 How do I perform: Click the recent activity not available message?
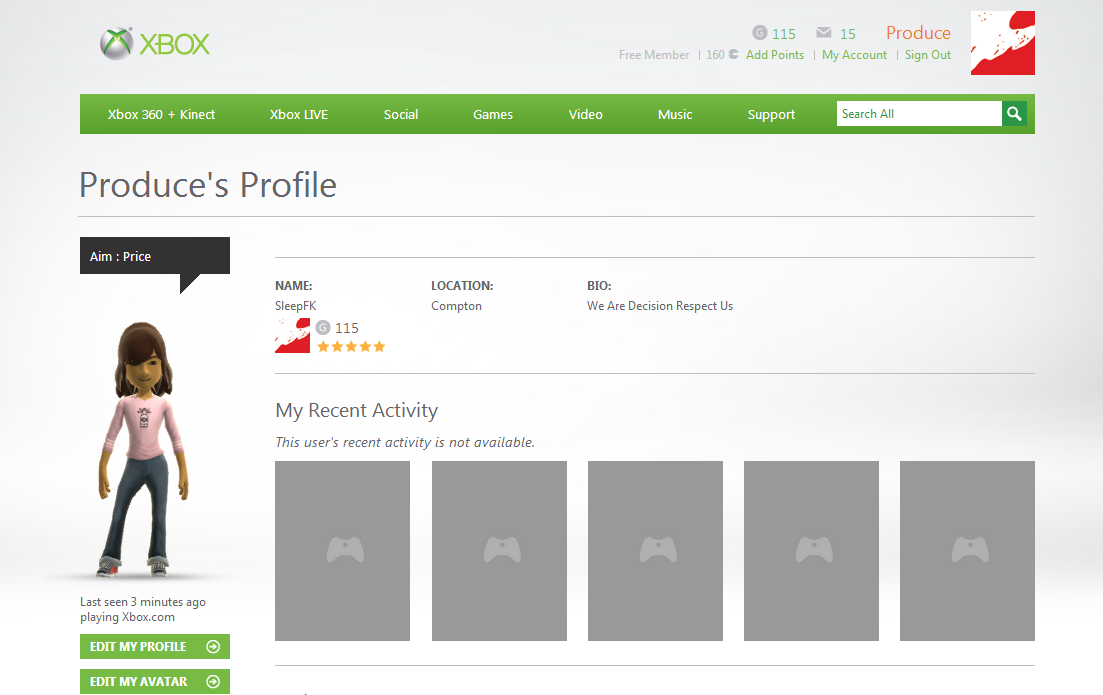click(x=405, y=442)
